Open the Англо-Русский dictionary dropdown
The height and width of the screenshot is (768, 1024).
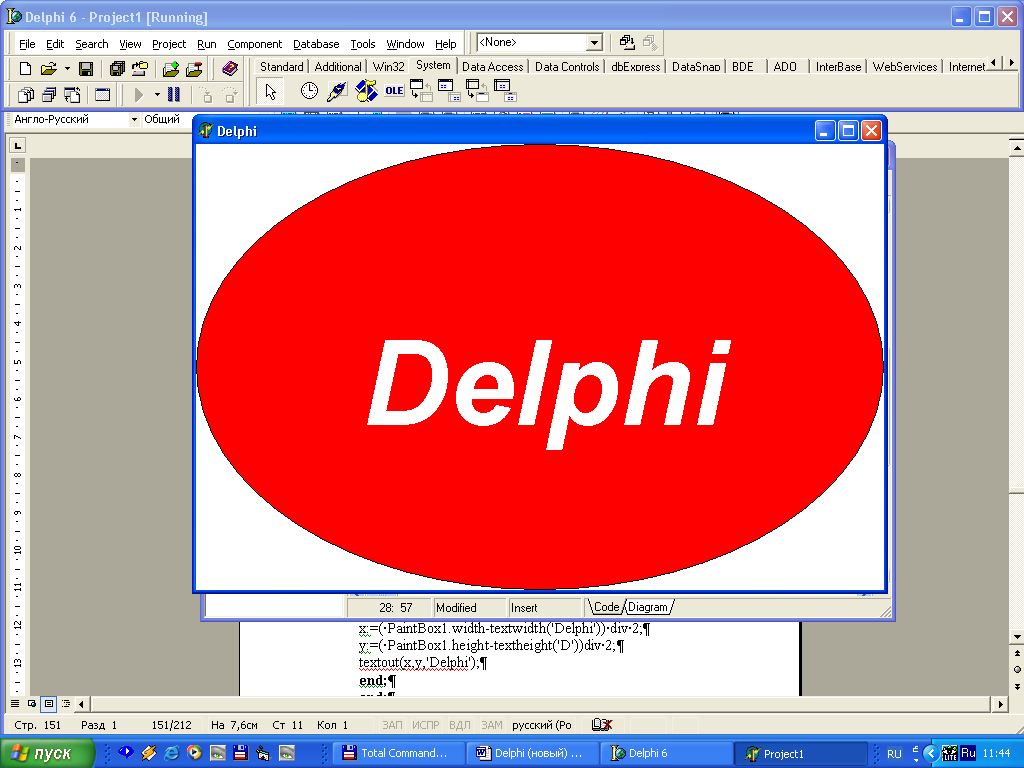pyautogui.click(x=134, y=120)
